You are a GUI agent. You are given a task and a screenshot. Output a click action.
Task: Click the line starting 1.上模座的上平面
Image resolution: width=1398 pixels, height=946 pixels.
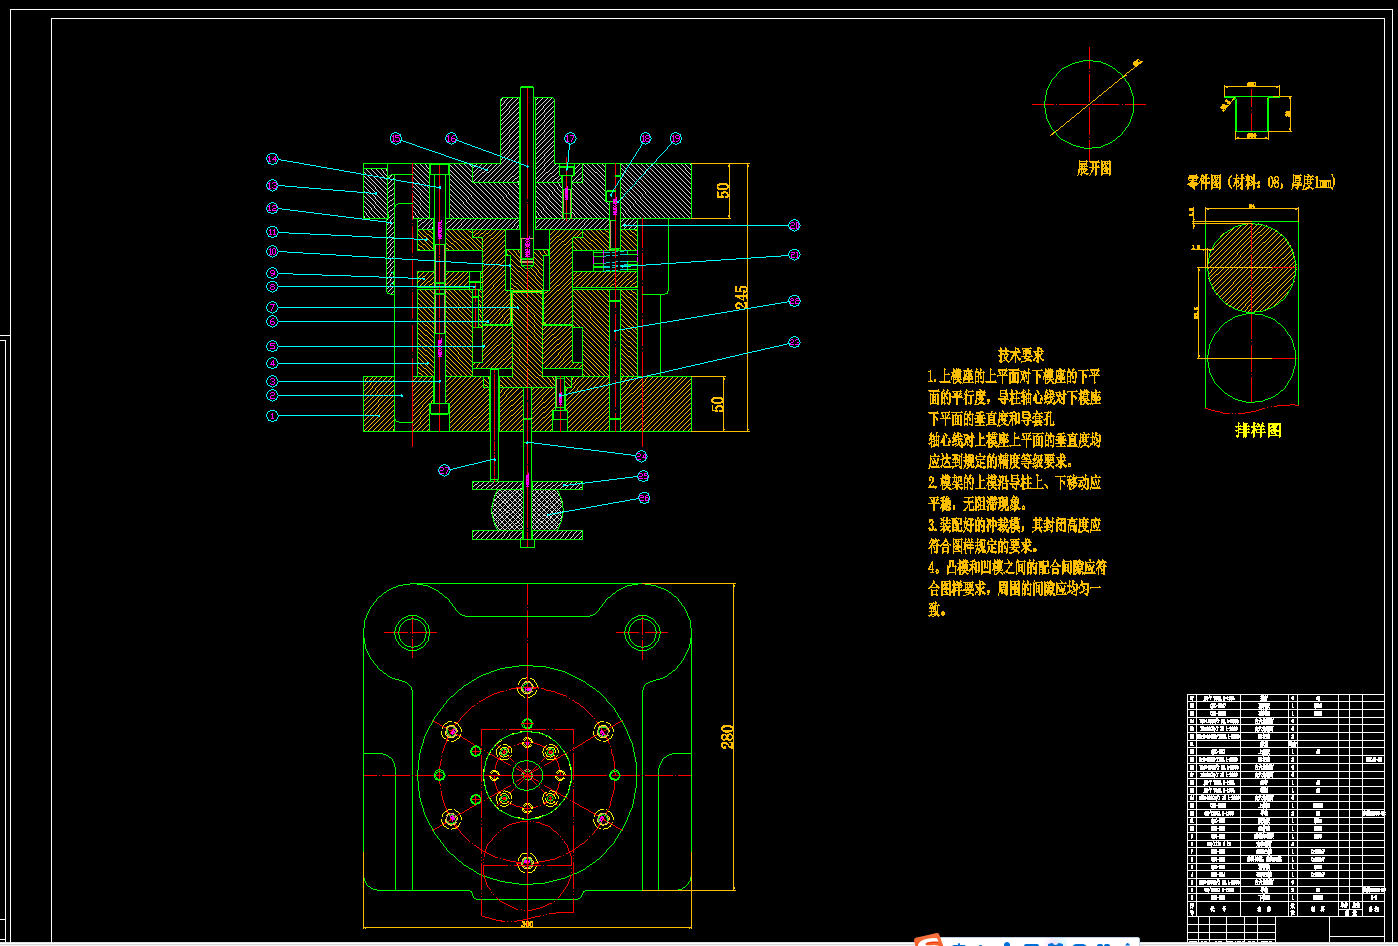[x=1014, y=377]
